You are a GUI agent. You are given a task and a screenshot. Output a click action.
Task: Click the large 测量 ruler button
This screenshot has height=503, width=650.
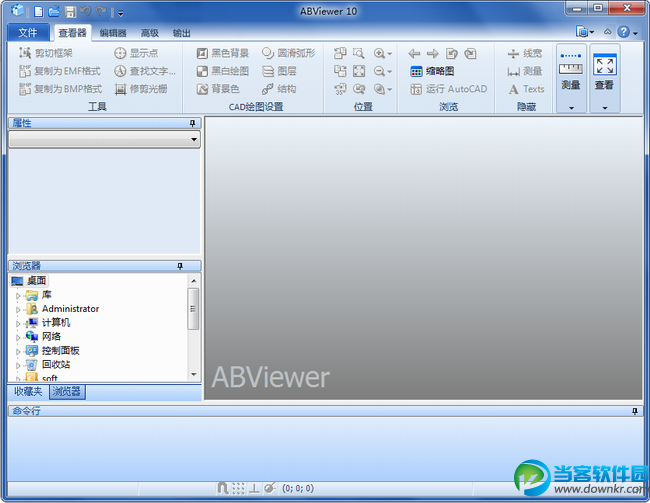[571, 72]
